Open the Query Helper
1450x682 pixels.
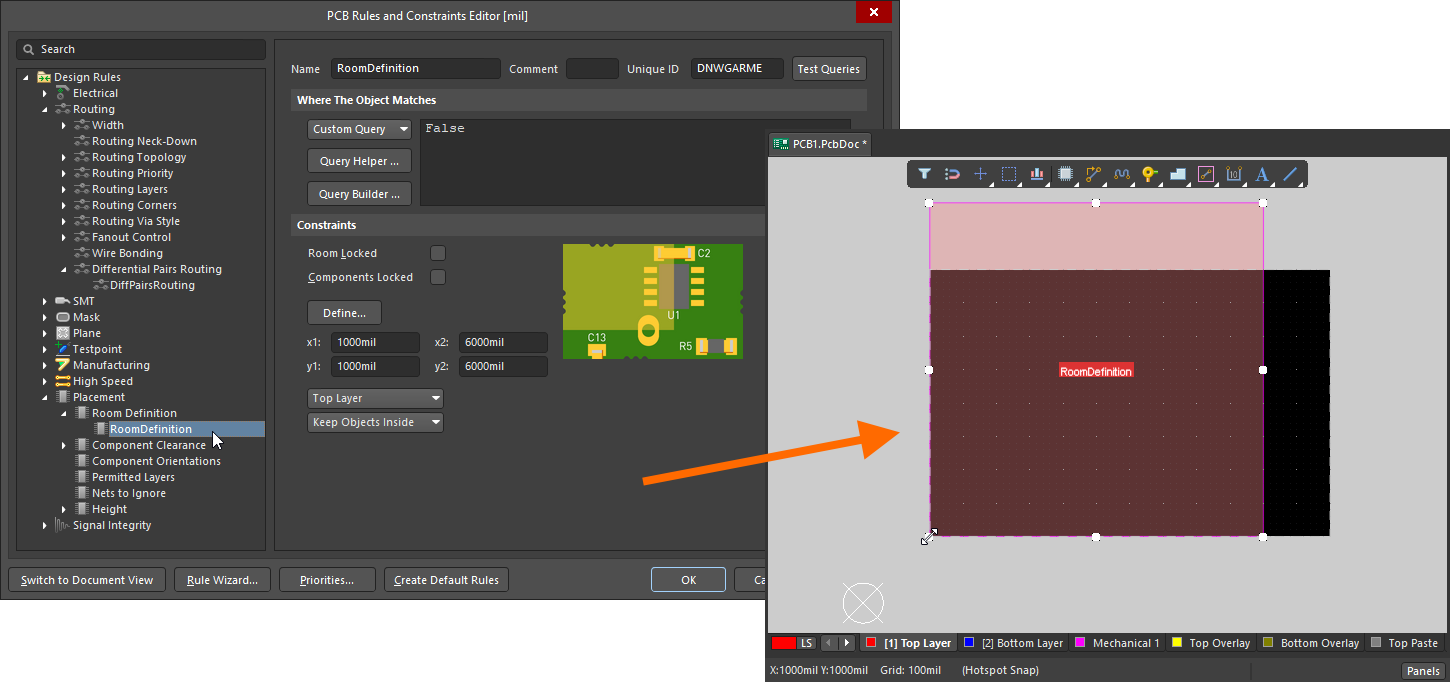coord(359,161)
